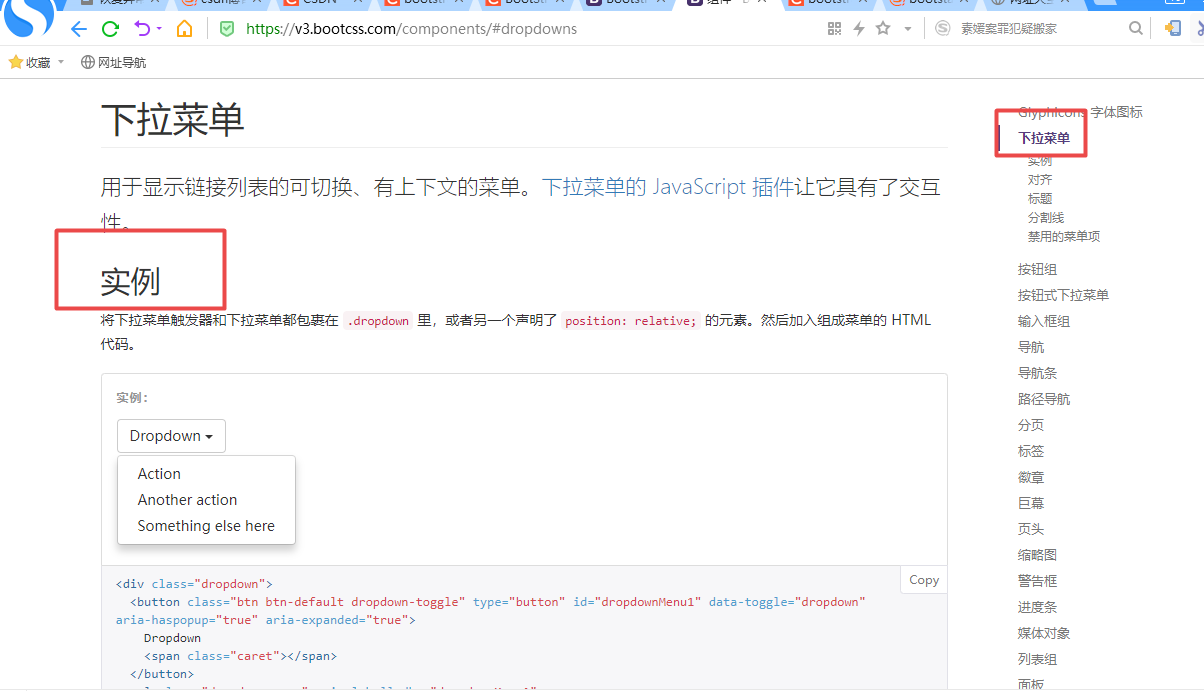The image size is (1204, 691).
Task: Choose Something else here menu item
Action: tap(206, 526)
